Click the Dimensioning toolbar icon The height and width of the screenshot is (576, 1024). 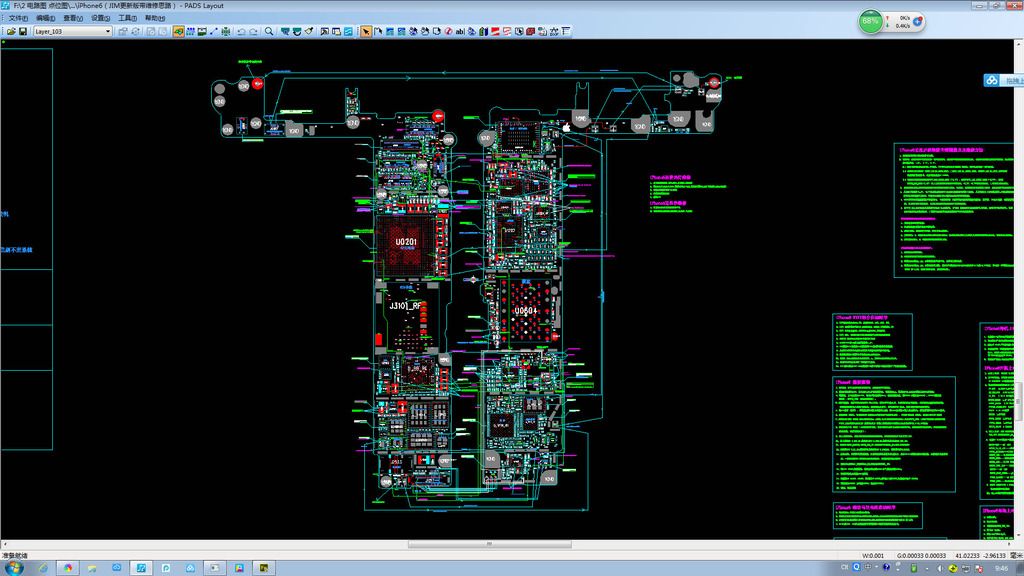pos(202,31)
